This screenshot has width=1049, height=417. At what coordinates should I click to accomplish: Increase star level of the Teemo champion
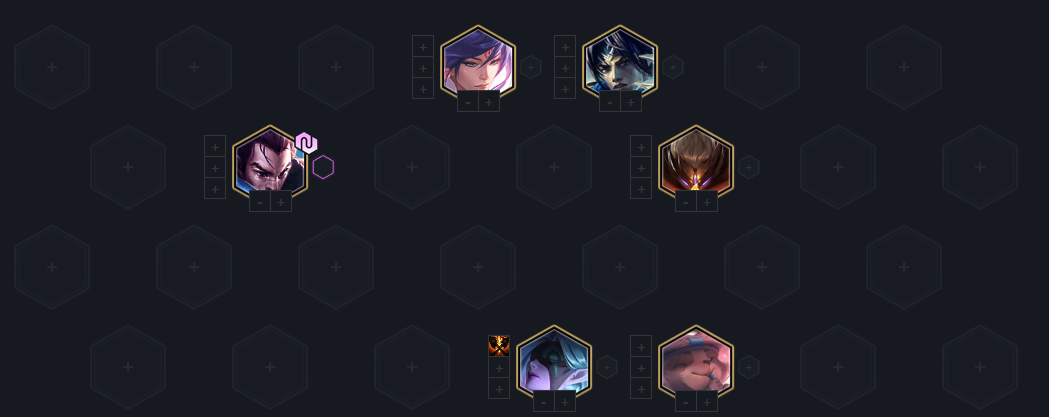tap(707, 402)
